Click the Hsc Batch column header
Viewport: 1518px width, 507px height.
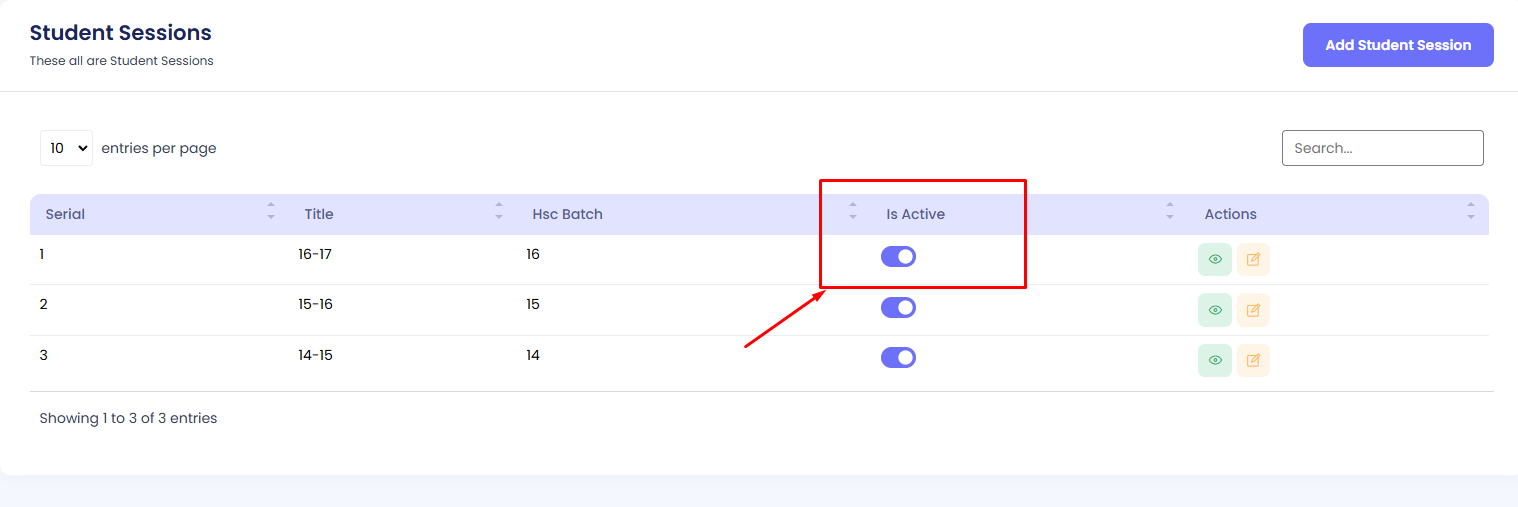[x=567, y=214]
